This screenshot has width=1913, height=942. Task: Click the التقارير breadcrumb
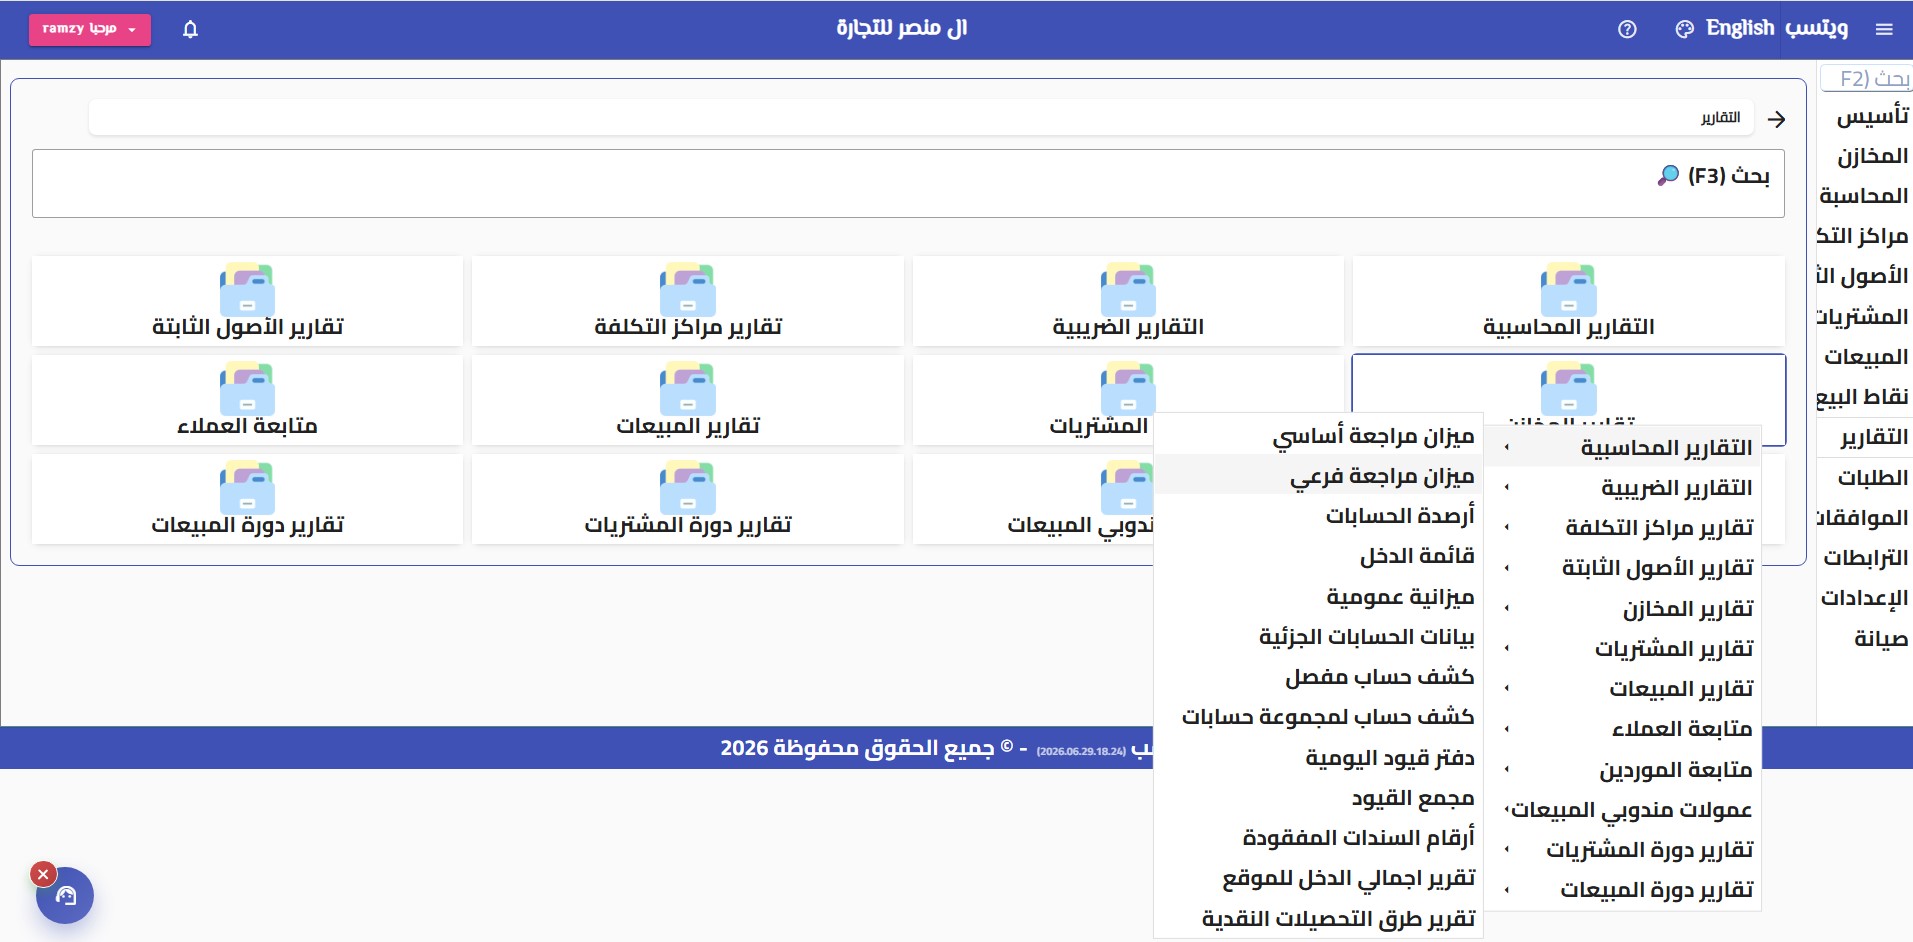(1720, 118)
